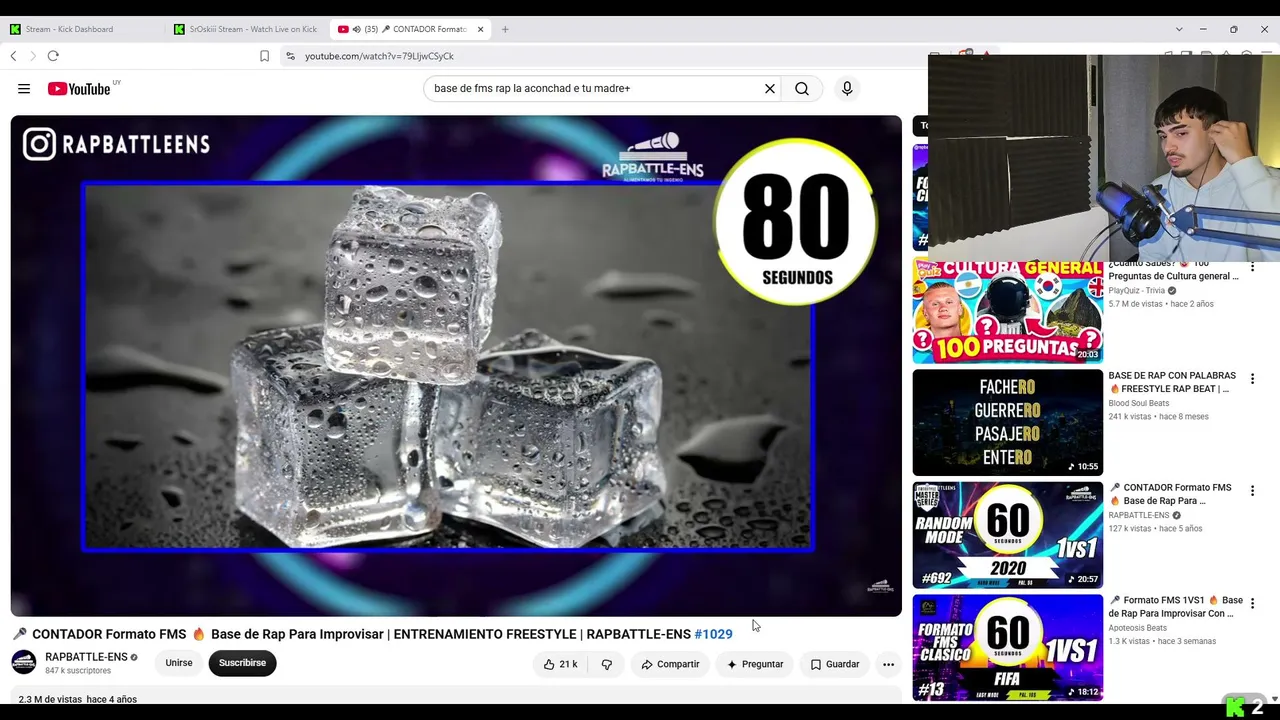Open the RAPBATTLE-ENS channel name link
Image resolution: width=1280 pixels, height=720 pixels.
coord(86,657)
